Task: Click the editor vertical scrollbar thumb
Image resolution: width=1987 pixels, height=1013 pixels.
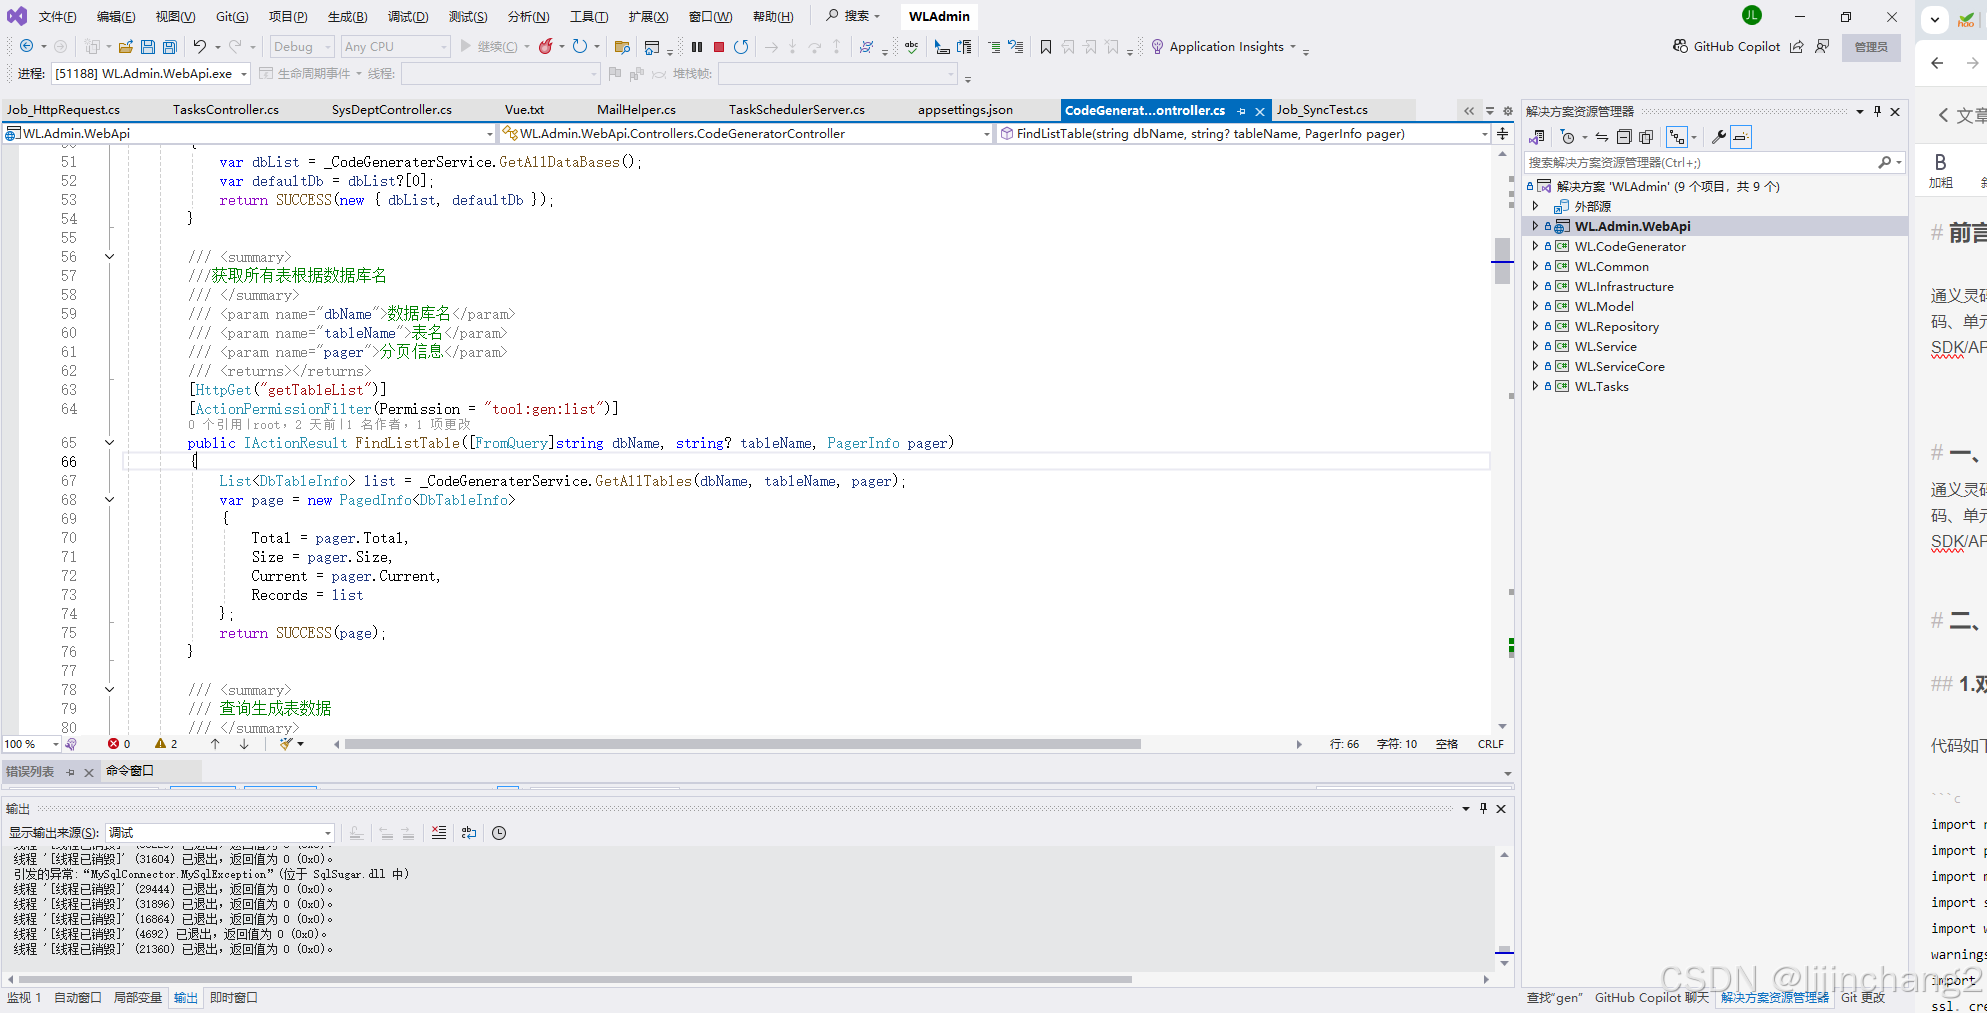Action: [1502, 261]
